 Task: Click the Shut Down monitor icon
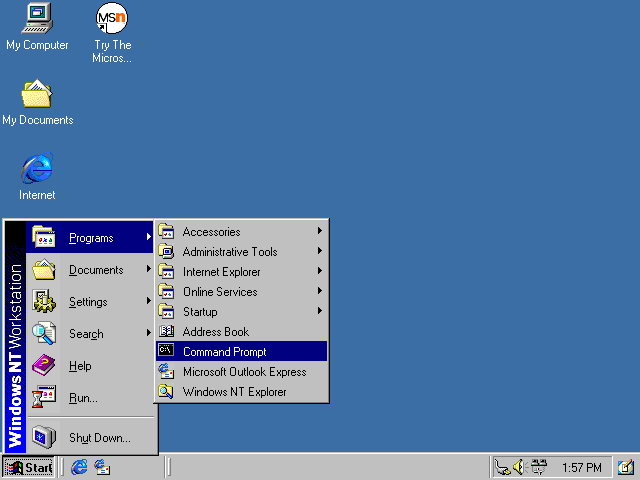pyautogui.click(x=44, y=437)
